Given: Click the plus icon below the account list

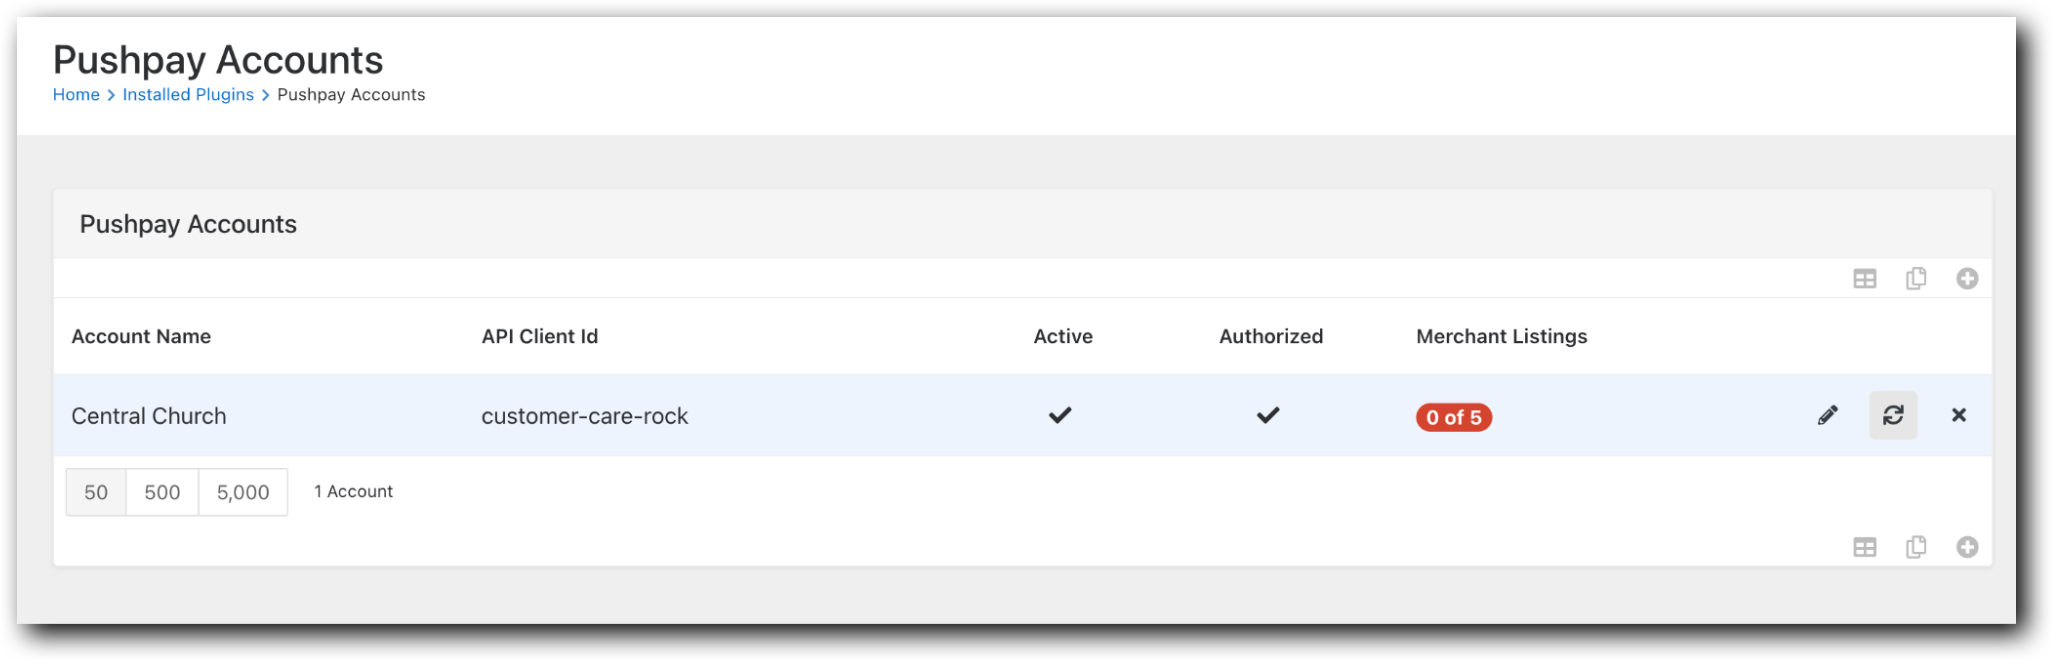Looking at the screenshot, I should point(1968,547).
